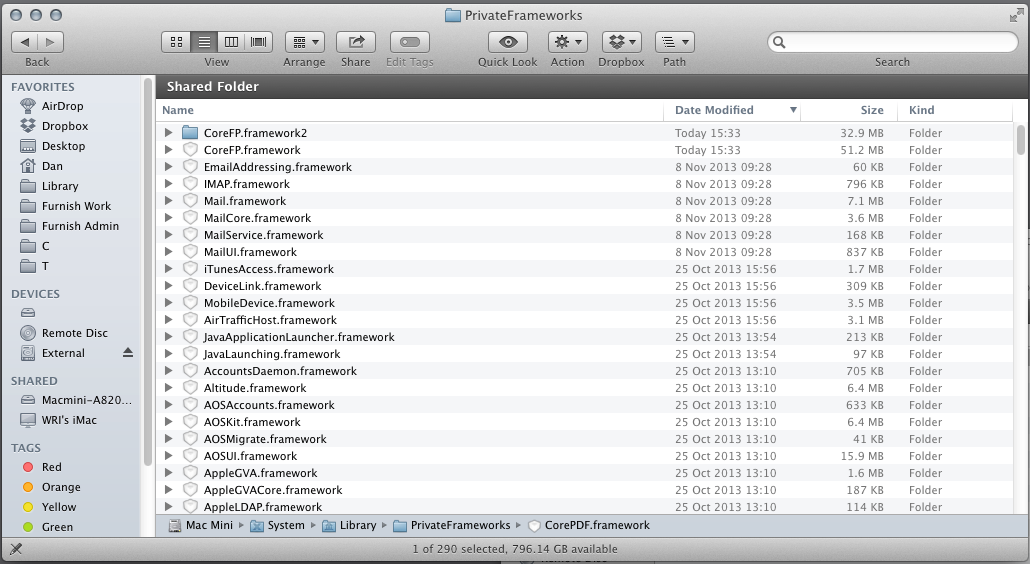Eject the External drive
1030x564 pixels.
tap(128, 353)
